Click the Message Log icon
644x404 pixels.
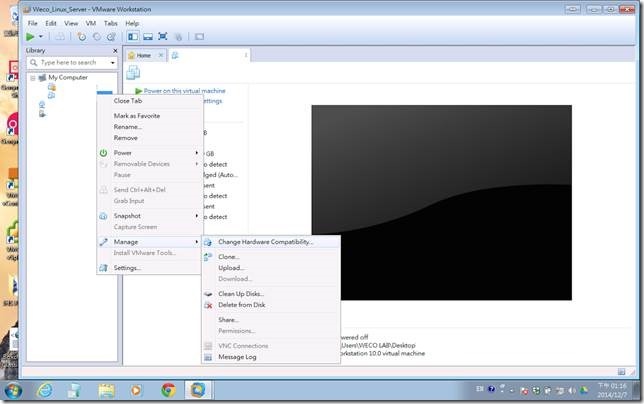pos(208,357)
